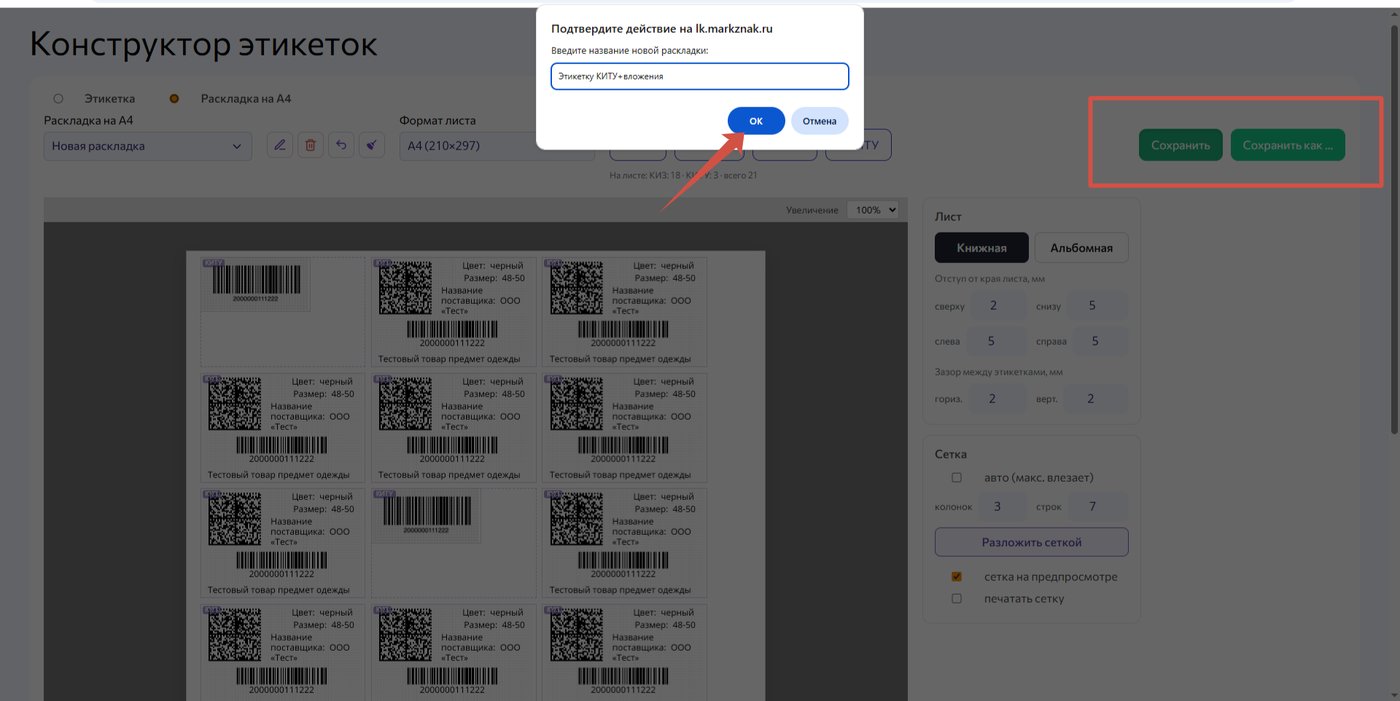Select the Этикетка radio button
This screenshot has height=701, width=1400.
(58, 99)
